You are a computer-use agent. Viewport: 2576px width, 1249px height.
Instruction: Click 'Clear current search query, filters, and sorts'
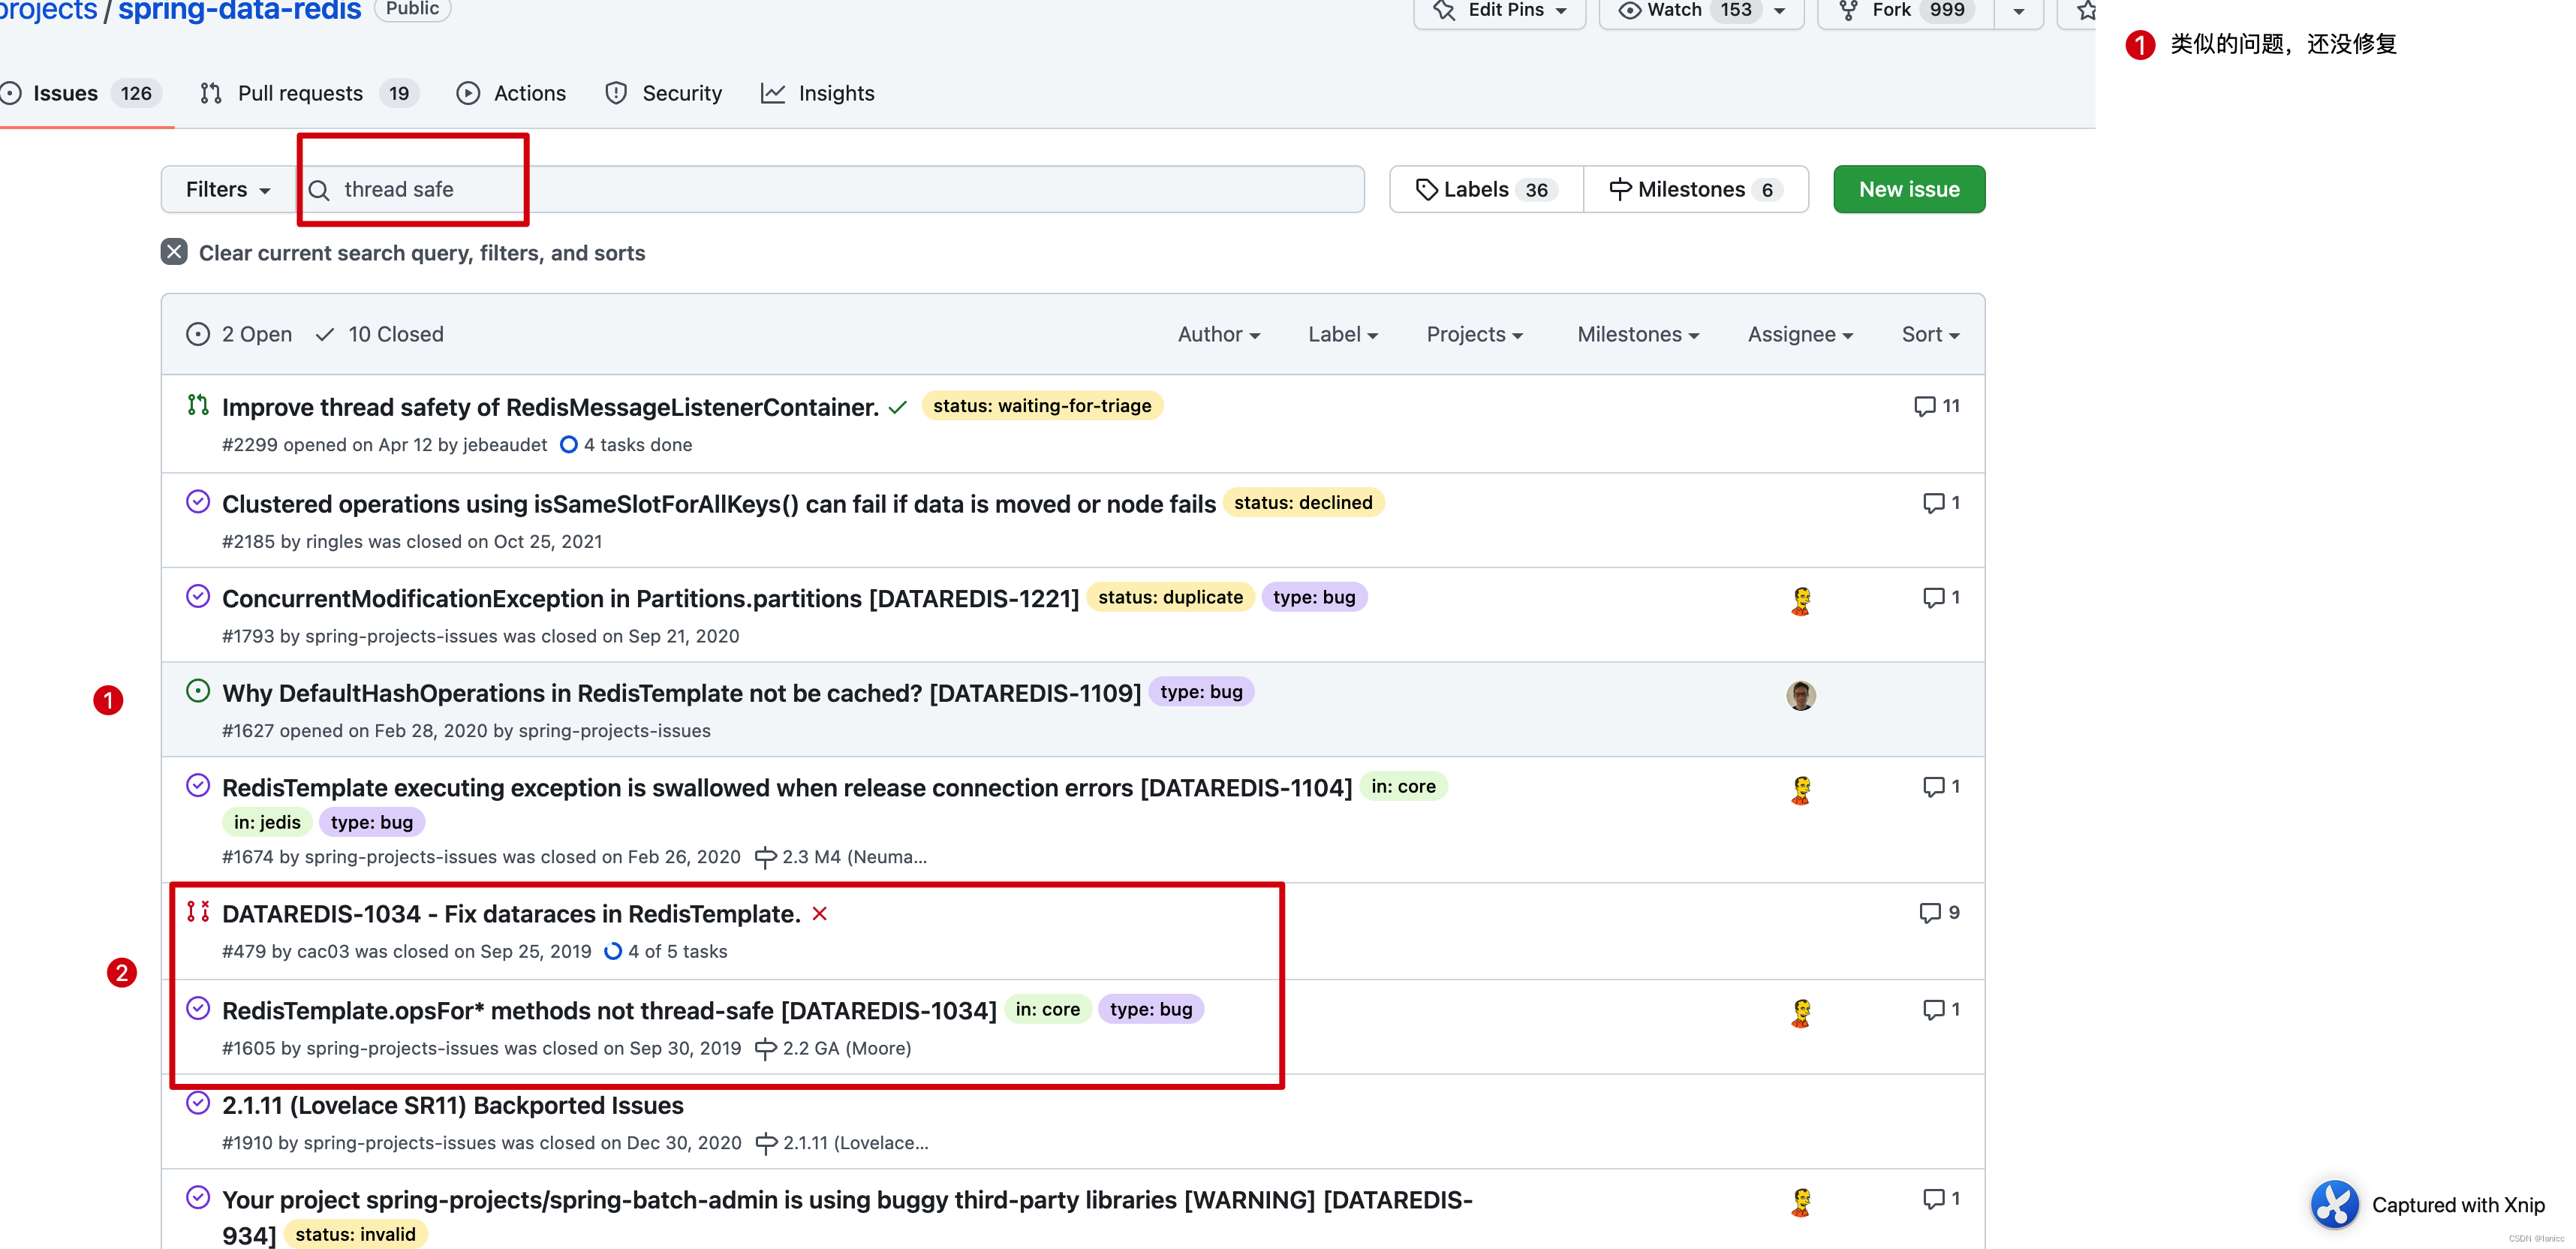tap(403, 253)
